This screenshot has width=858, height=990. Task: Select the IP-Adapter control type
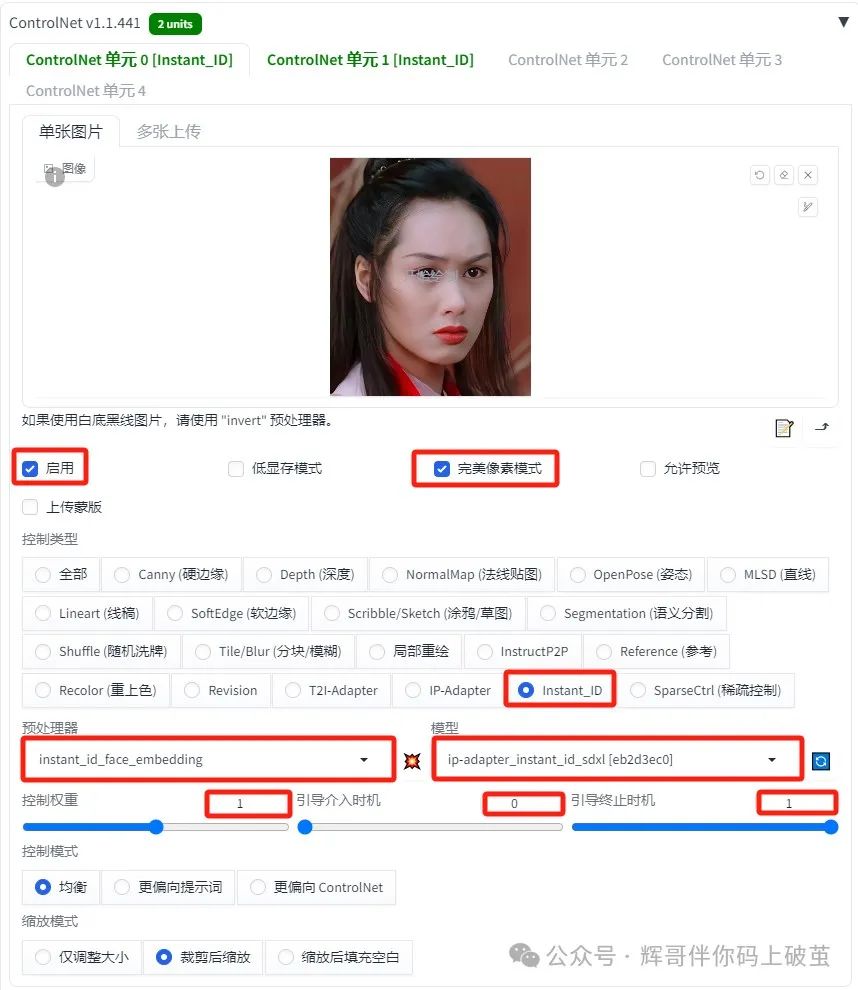tap(448, 690)
